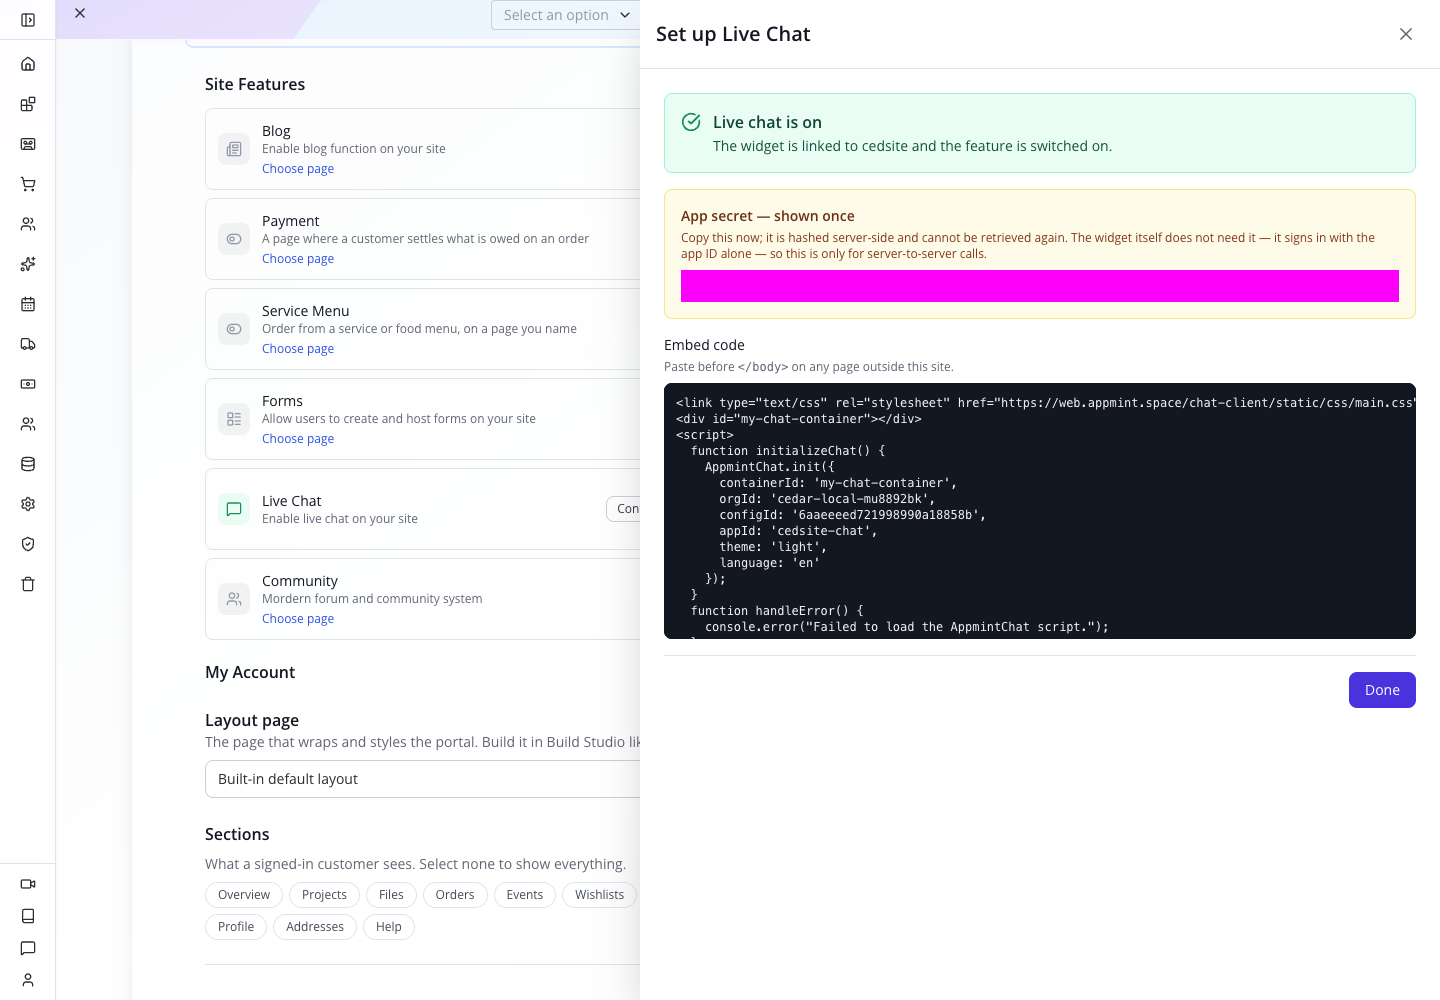Open the shield security icon in sidebar
The image size is (1440, 1000).
tap(28, 544)
